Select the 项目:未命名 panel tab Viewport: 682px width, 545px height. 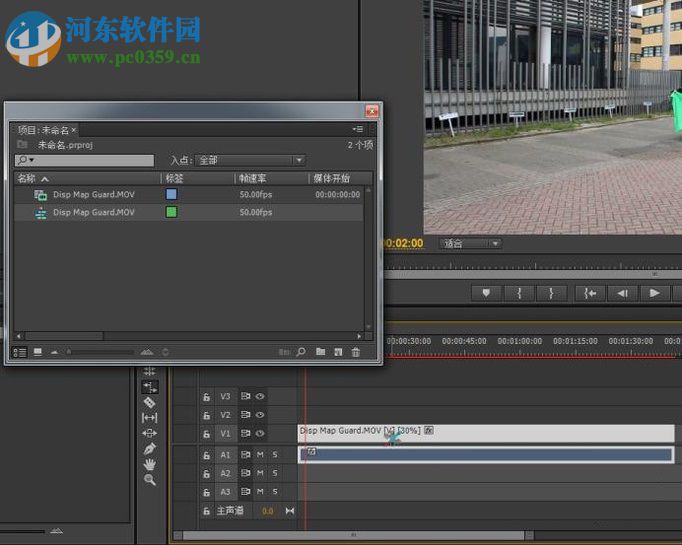(47, 130)
